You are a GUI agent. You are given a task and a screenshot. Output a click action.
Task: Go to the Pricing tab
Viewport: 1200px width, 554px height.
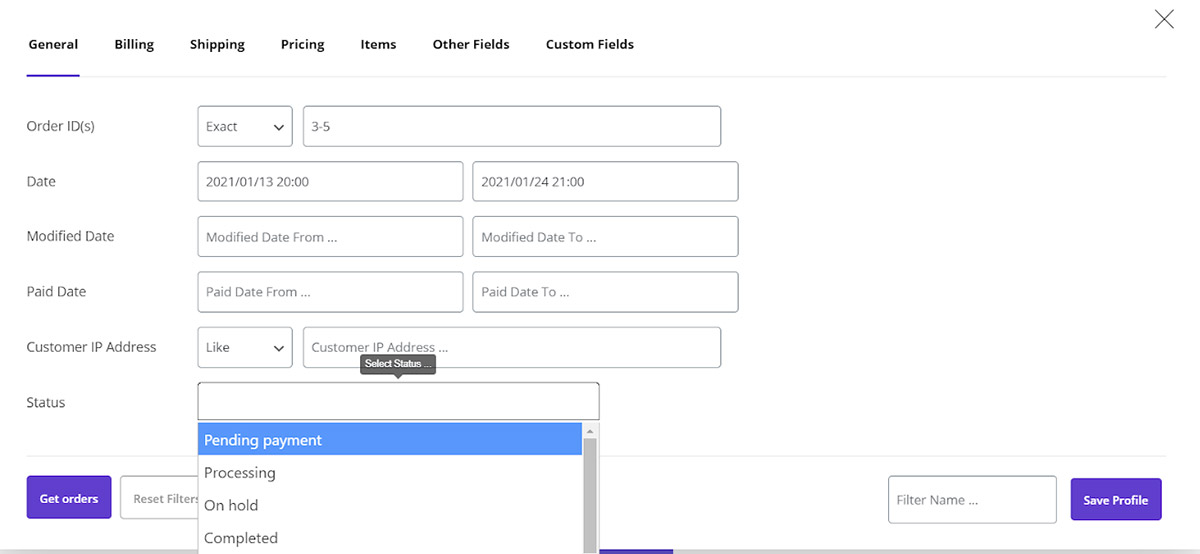click(x=302, y=44)
